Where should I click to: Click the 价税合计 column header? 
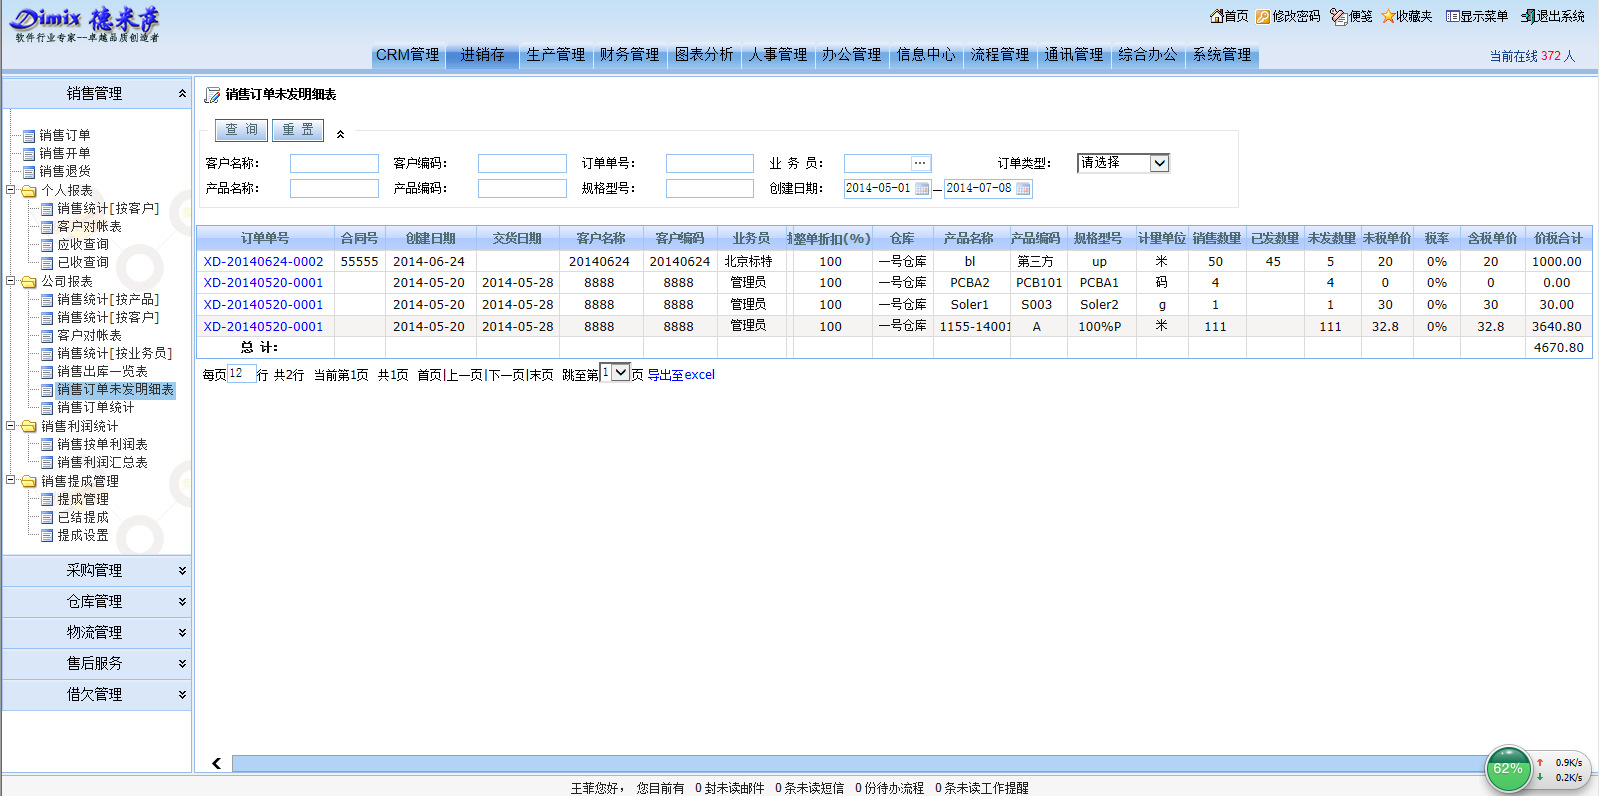(x=1558, y=238)
